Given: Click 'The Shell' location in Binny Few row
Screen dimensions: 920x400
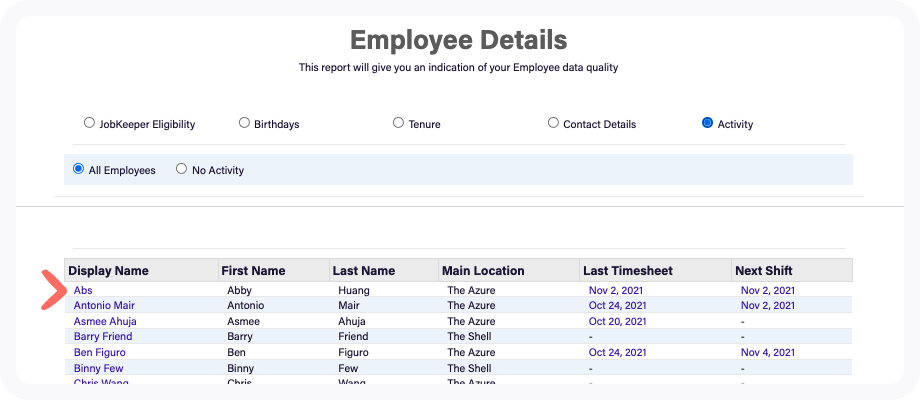Looking at the screenshot, I should pos(469,368).
